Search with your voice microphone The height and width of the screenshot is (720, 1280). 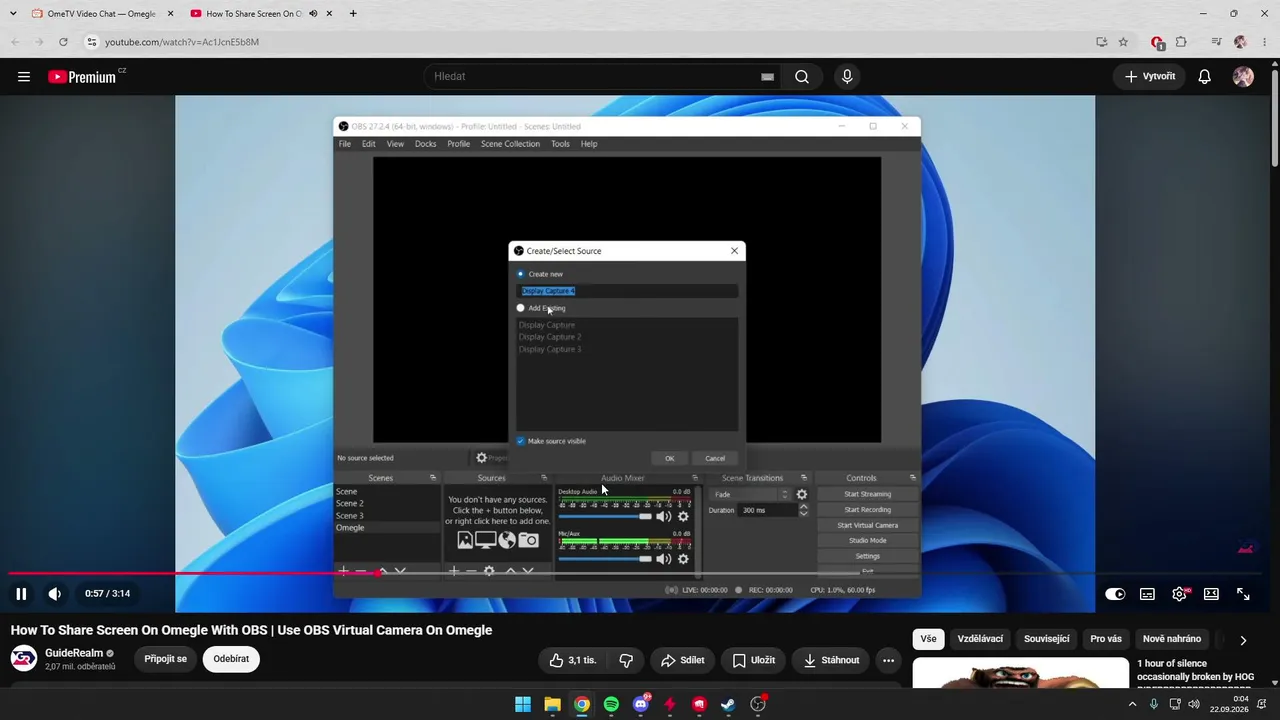[x=847, y=77]
